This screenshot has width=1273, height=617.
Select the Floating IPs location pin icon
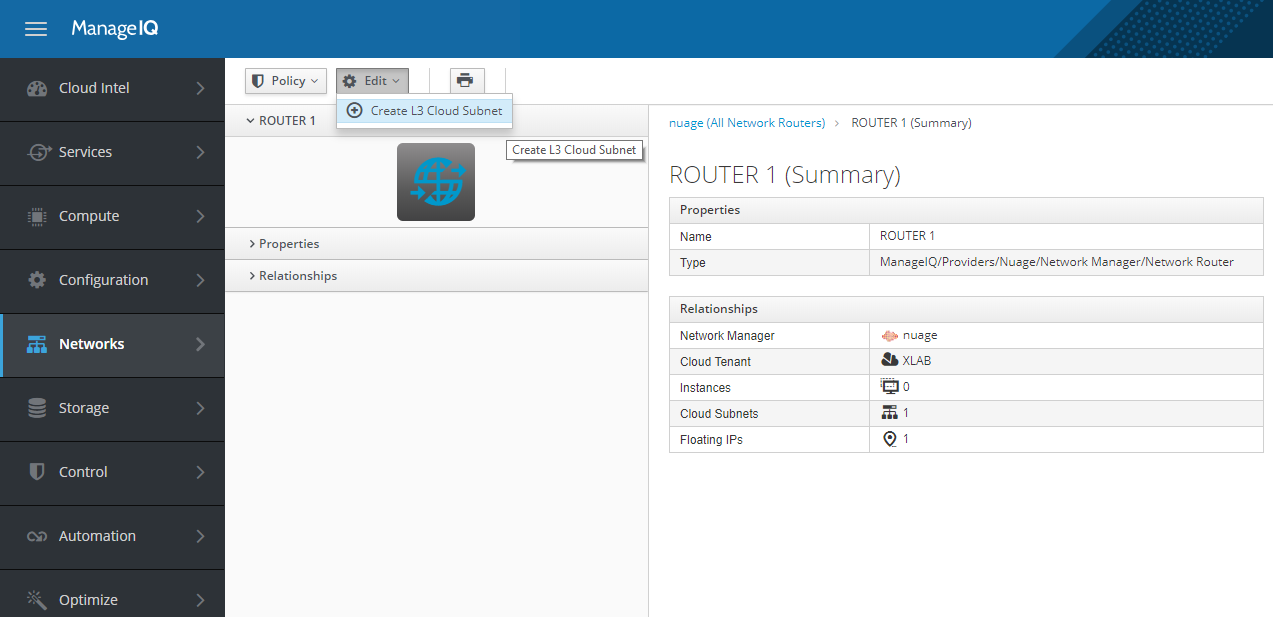point(890,438)
